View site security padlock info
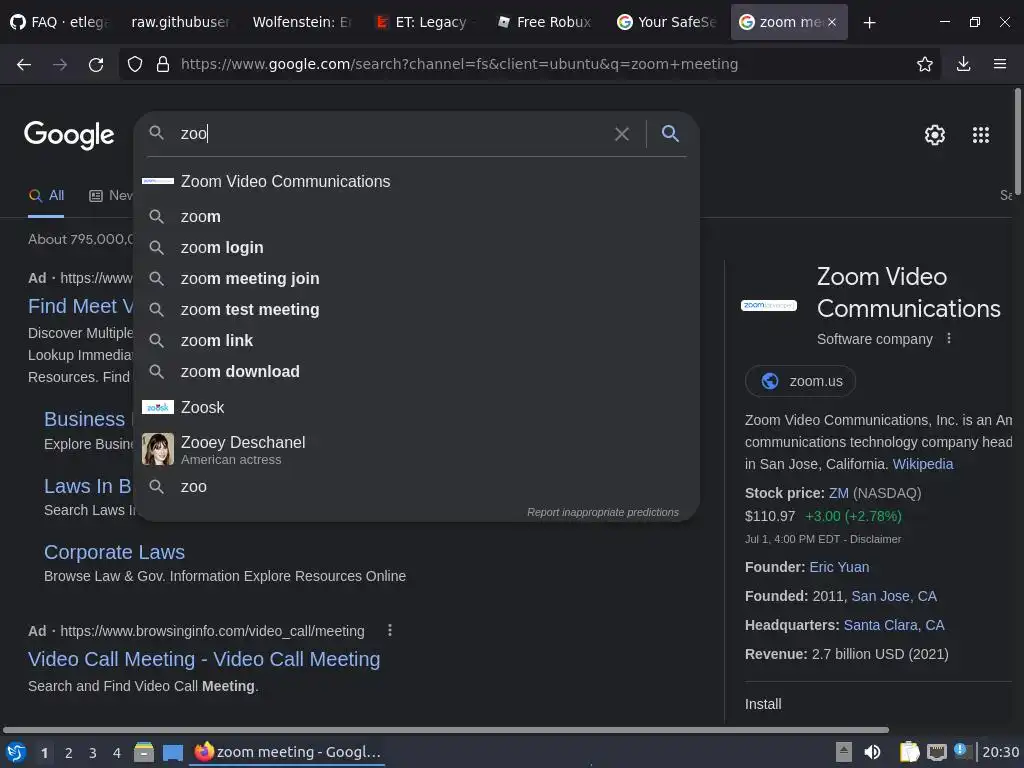The width and height of the screenshot is (1024, 768). coord(163,64)
